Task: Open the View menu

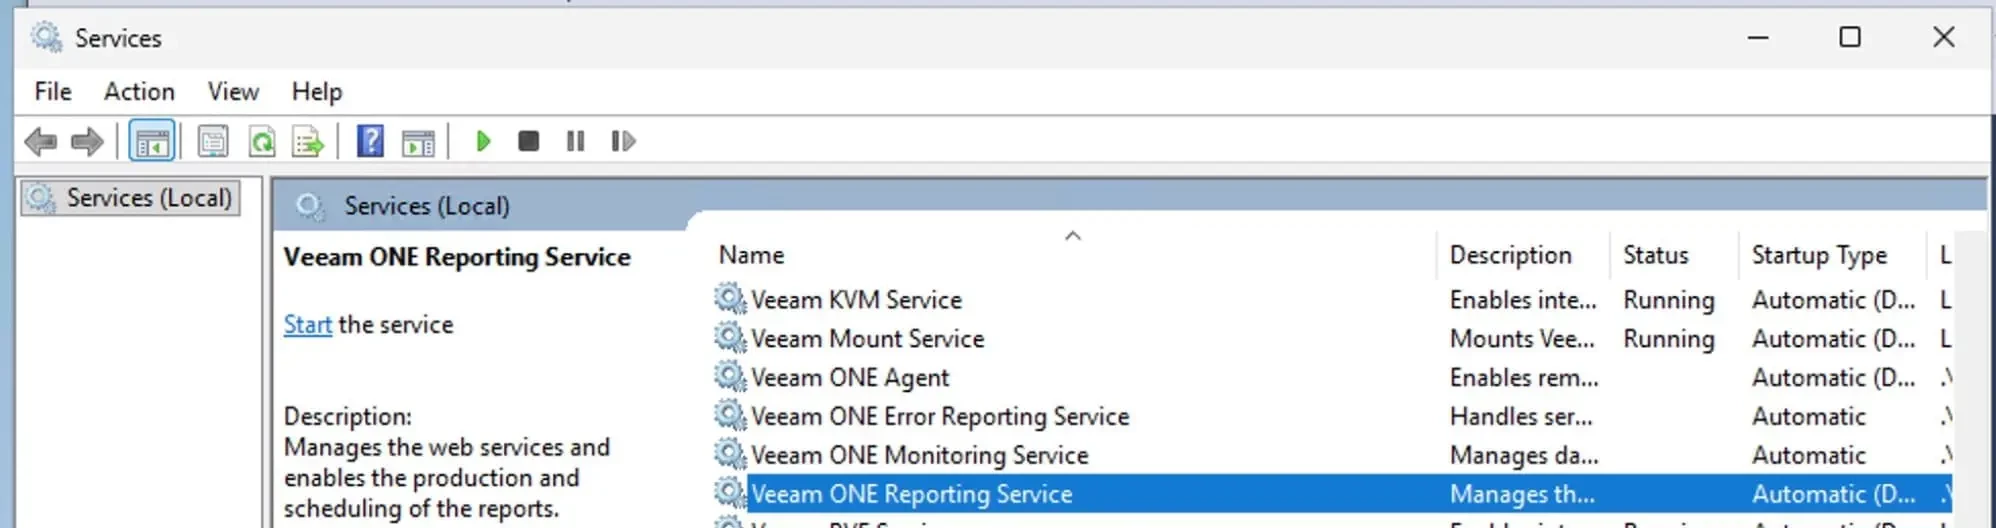Action: tap(233, 92)
